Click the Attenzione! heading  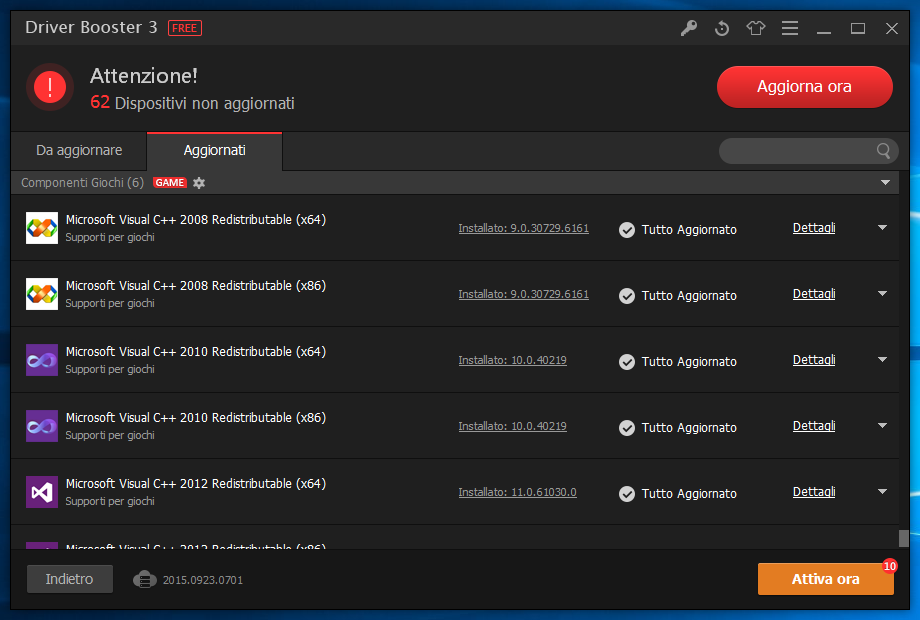pos(144,76)
